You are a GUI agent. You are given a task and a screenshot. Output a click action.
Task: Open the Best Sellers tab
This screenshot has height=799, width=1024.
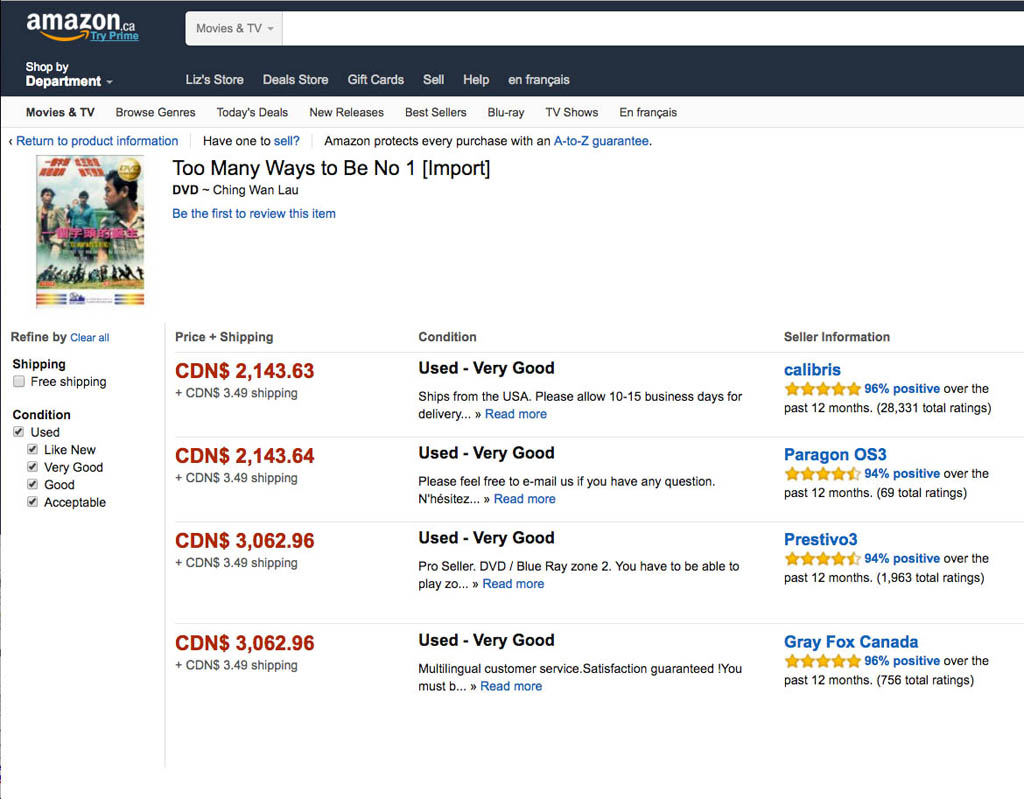436,112
